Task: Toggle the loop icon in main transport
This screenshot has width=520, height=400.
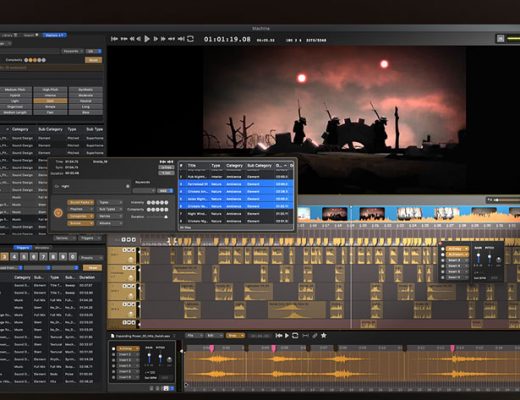Action: [190, 39]
